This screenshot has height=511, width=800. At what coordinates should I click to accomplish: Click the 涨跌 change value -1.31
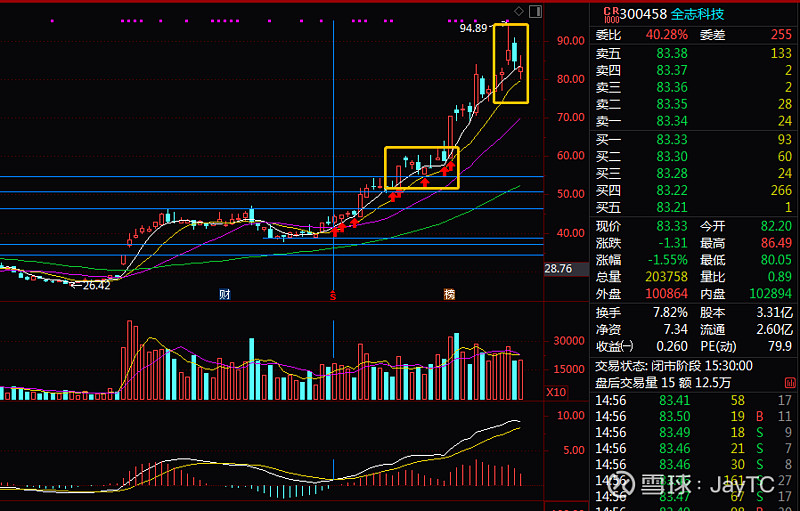[673, 243]
